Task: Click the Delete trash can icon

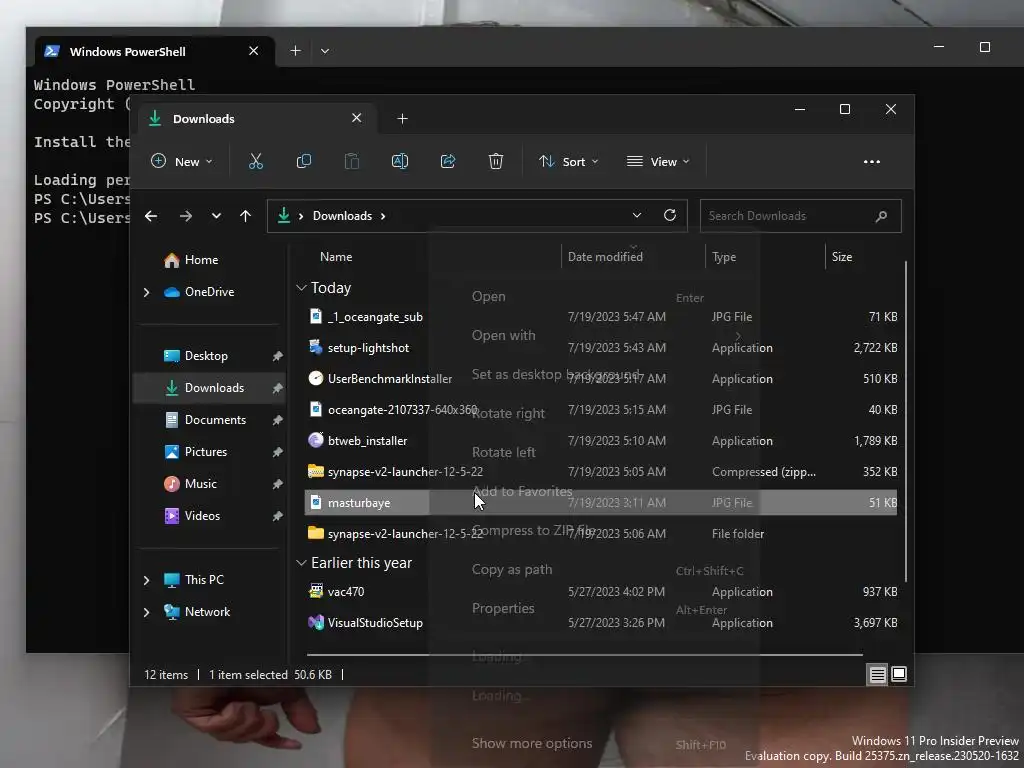Action: [496, 161]
